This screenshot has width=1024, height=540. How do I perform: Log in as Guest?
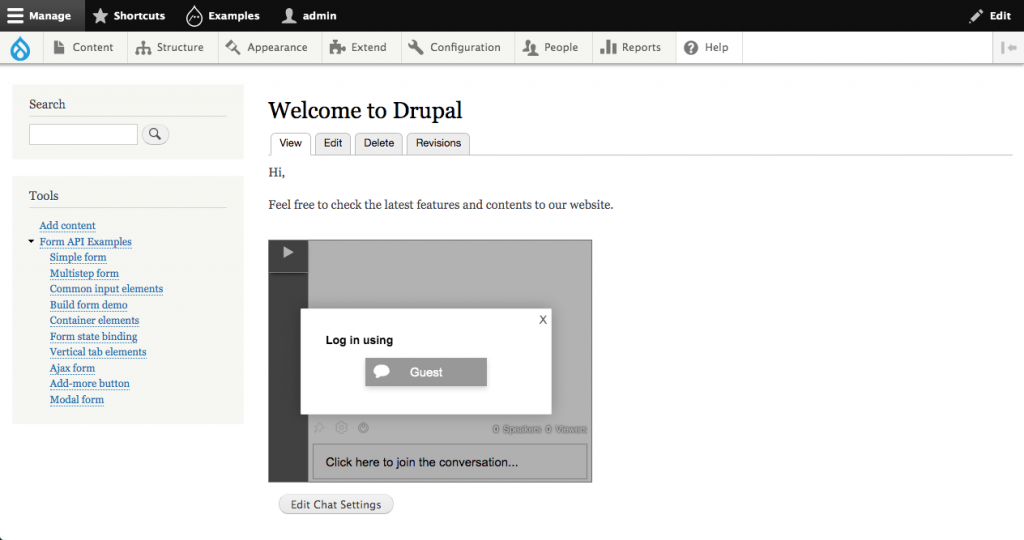pos(426,372)
